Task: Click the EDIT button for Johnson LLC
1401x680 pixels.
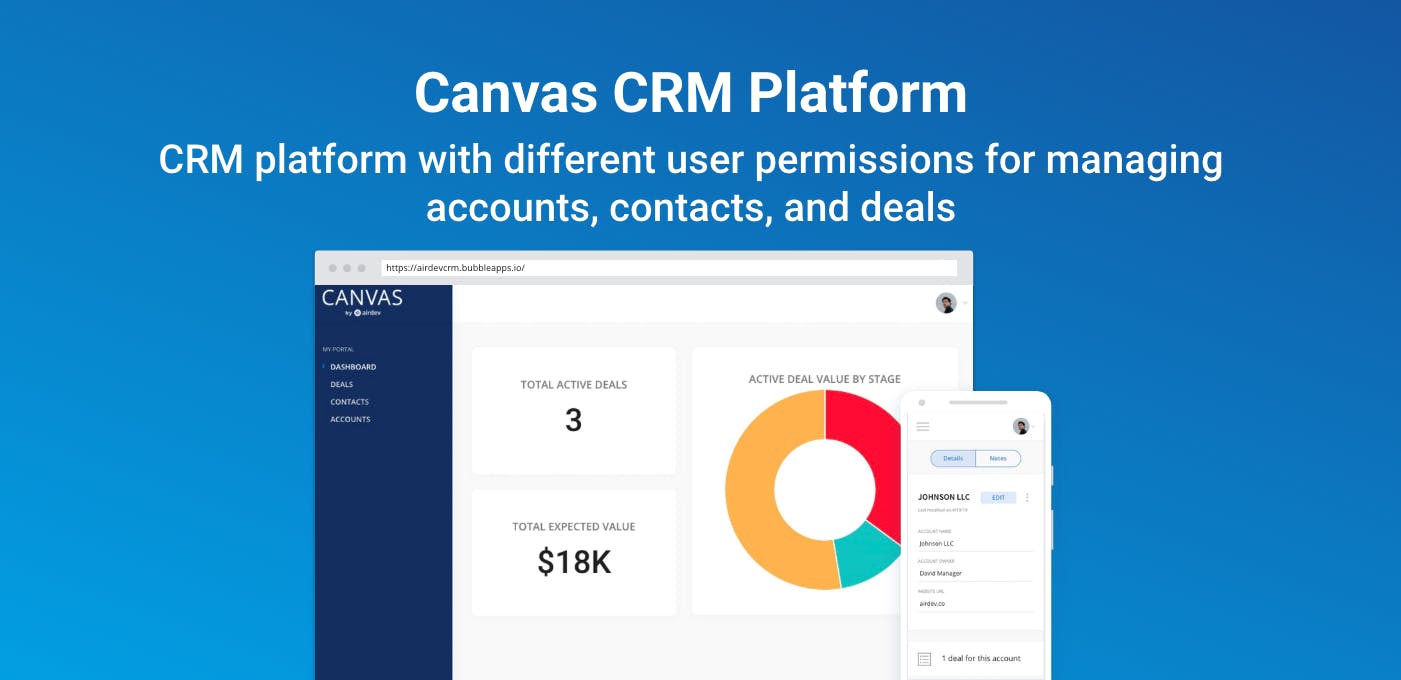Action: click(999, 497)
